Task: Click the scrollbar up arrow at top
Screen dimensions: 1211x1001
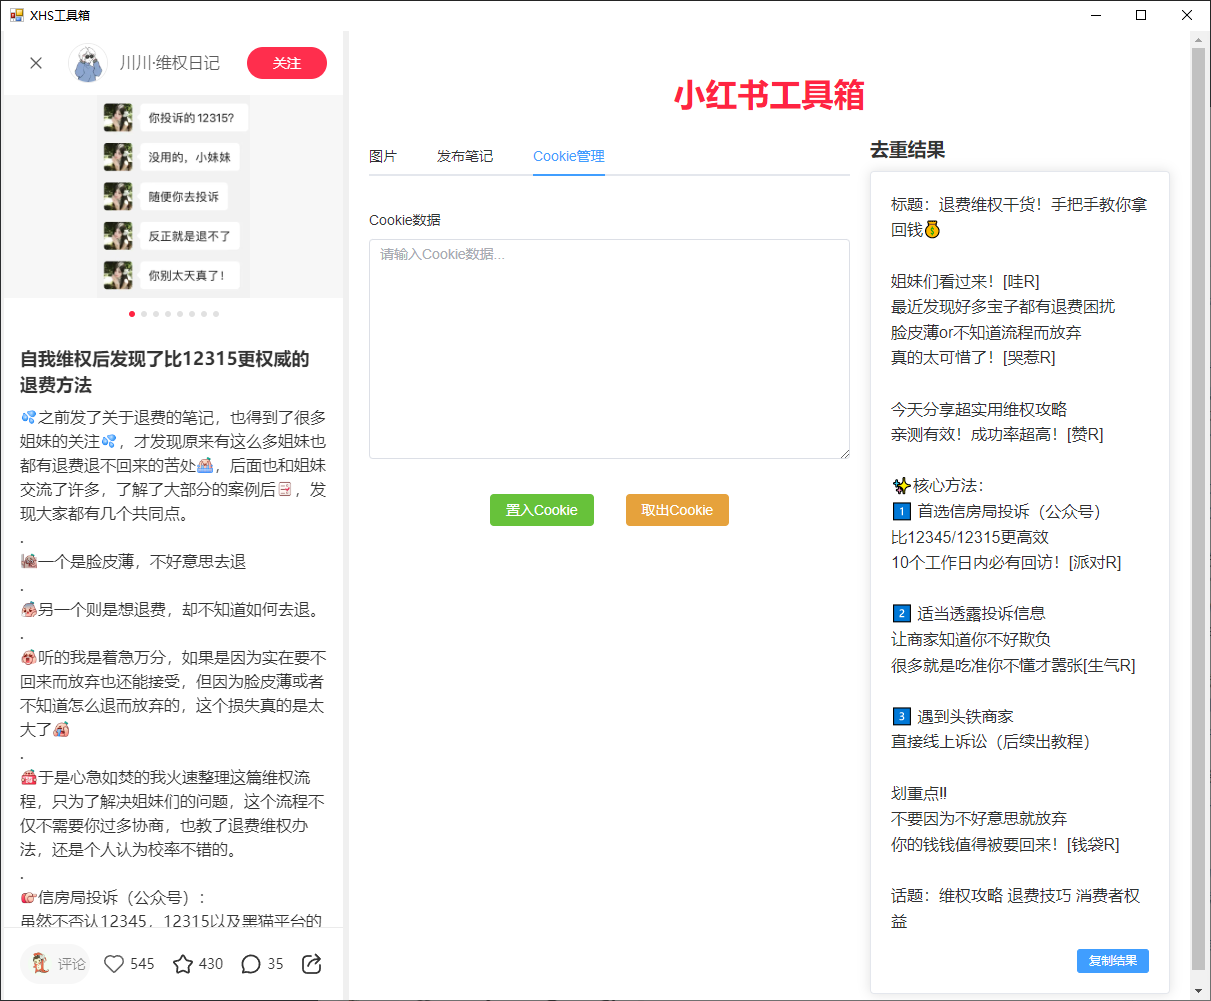Action: pos(1198,39)
